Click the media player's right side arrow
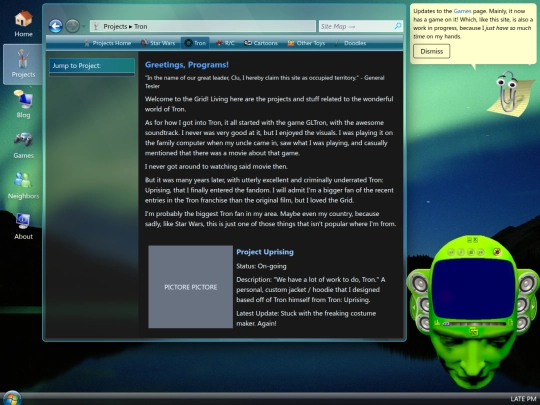The width and height of the screenshot is (540, 405). coord(533,307)
